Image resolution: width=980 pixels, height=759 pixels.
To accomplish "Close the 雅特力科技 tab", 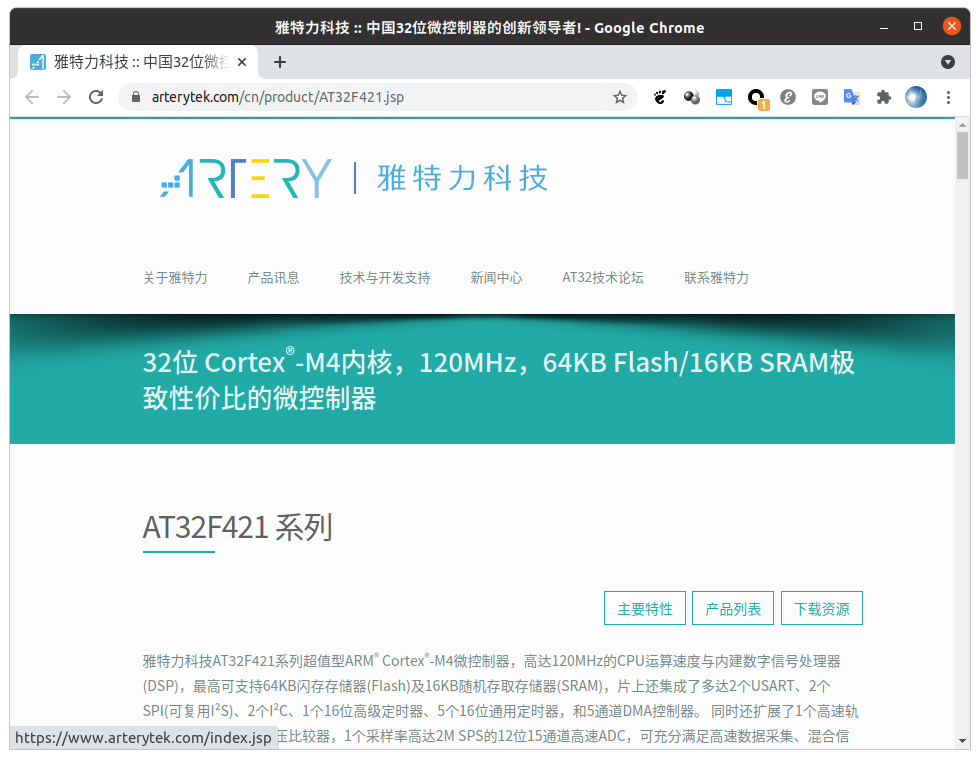I will coord(242,62).
